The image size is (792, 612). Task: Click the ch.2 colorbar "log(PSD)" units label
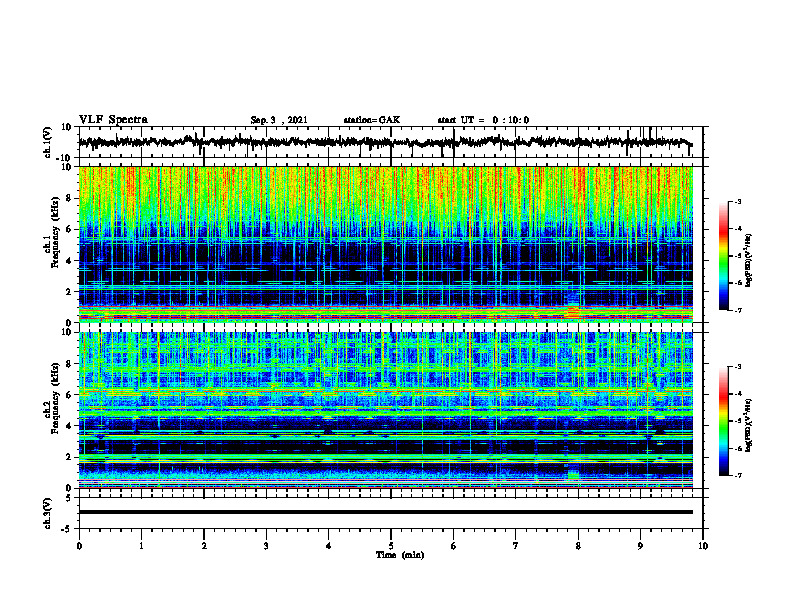click(748, 425)
